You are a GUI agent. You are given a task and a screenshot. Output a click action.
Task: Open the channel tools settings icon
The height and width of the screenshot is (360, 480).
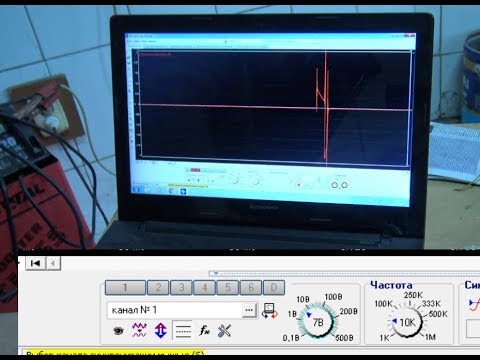224,331
